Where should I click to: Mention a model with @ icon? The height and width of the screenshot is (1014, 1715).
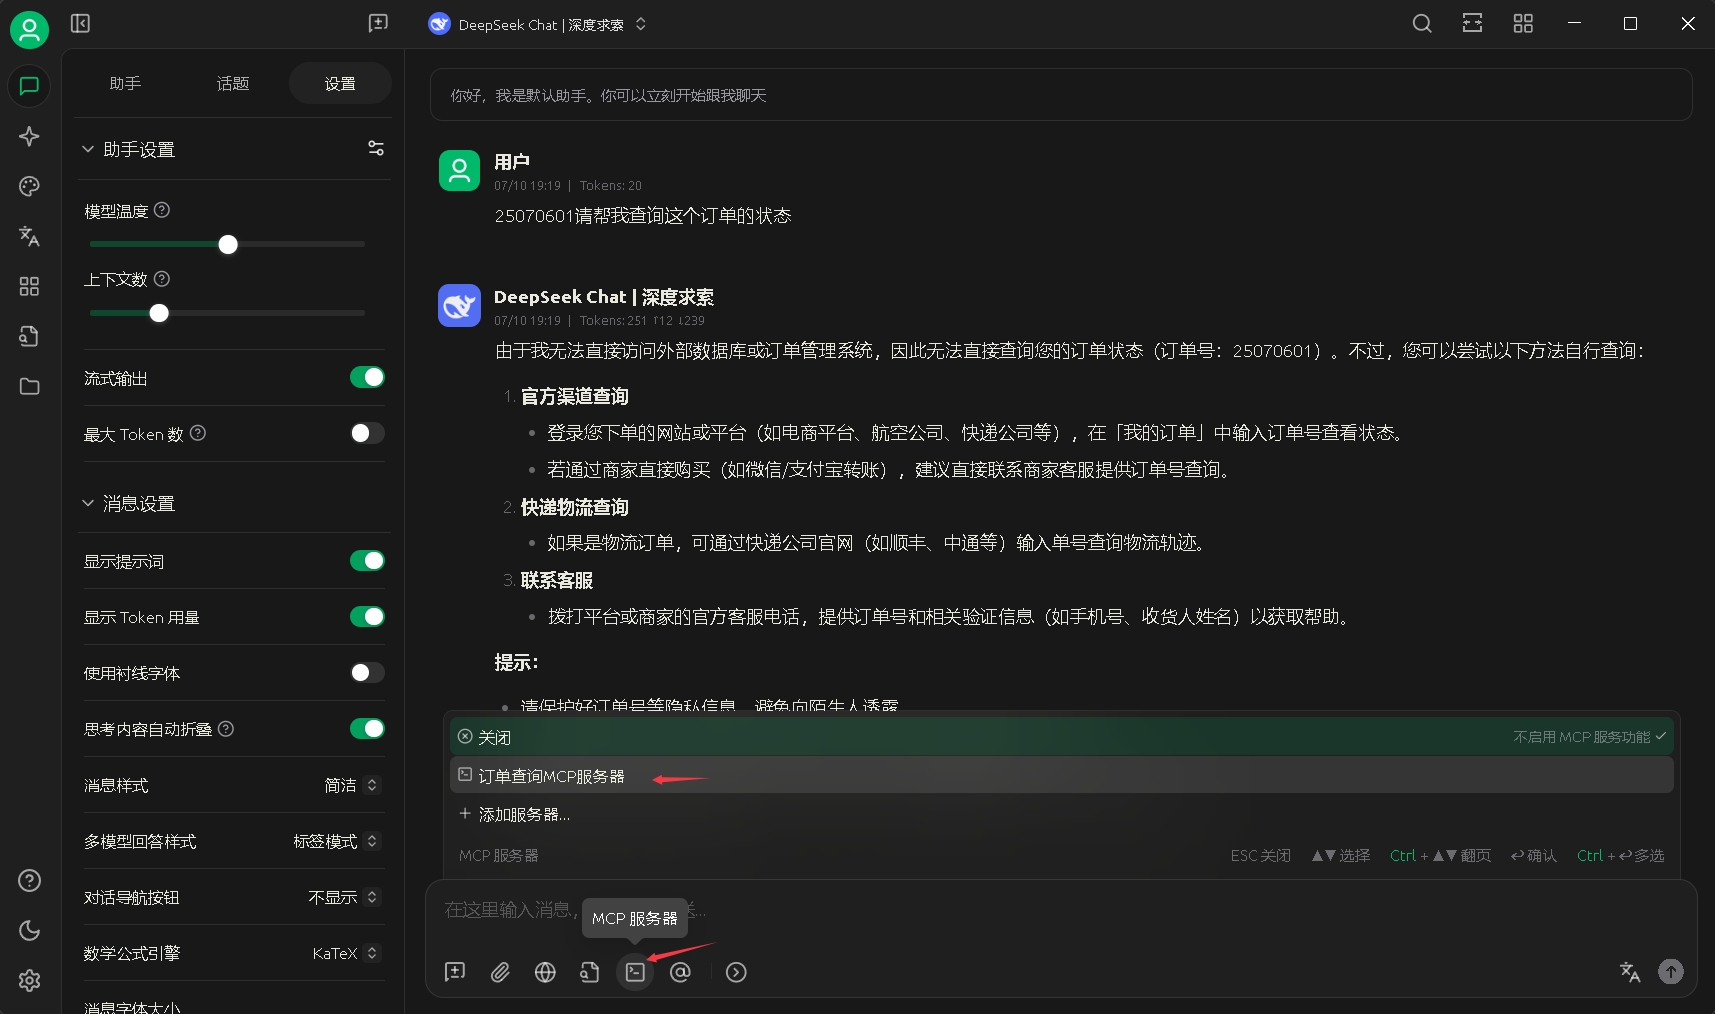point(680,972)
